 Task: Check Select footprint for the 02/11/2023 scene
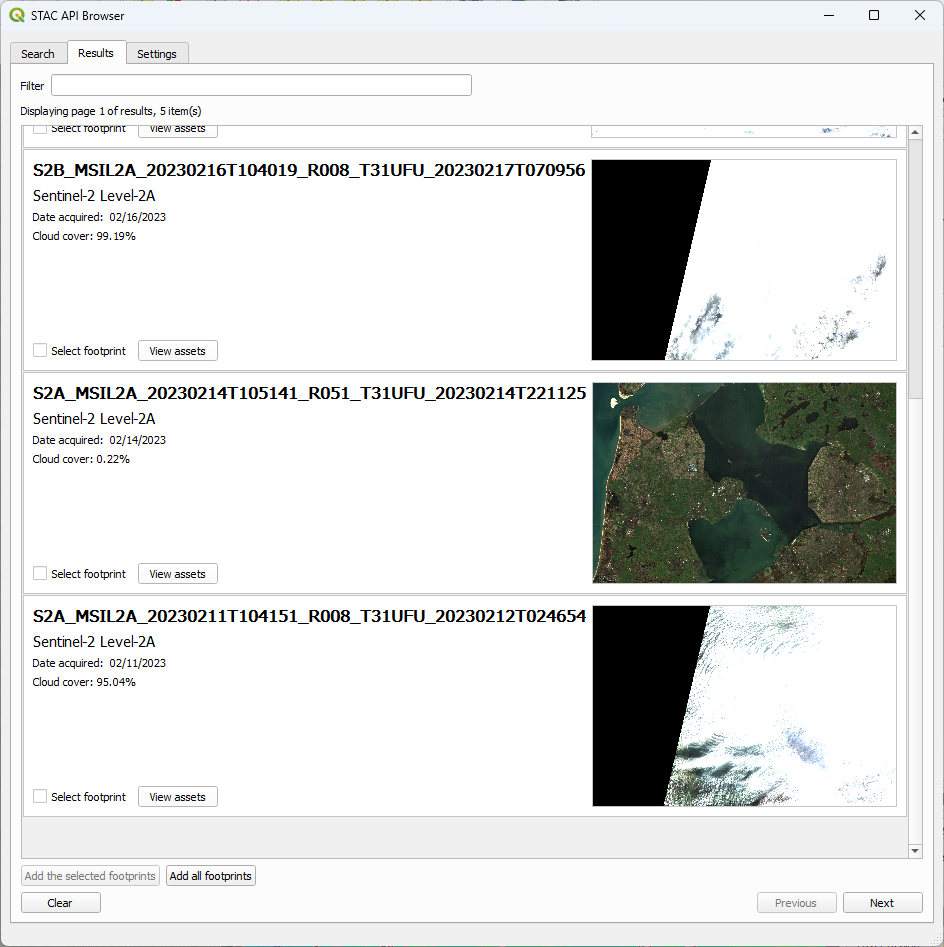point(39,796)
